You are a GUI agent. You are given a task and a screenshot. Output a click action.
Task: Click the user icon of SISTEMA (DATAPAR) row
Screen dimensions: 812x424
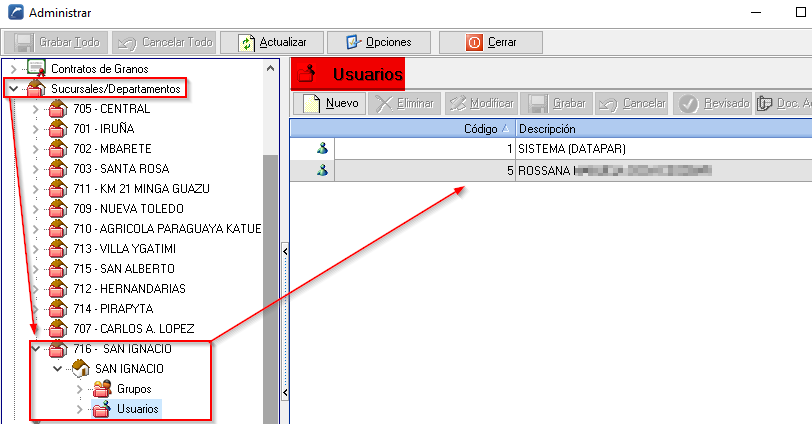point(322,149)
